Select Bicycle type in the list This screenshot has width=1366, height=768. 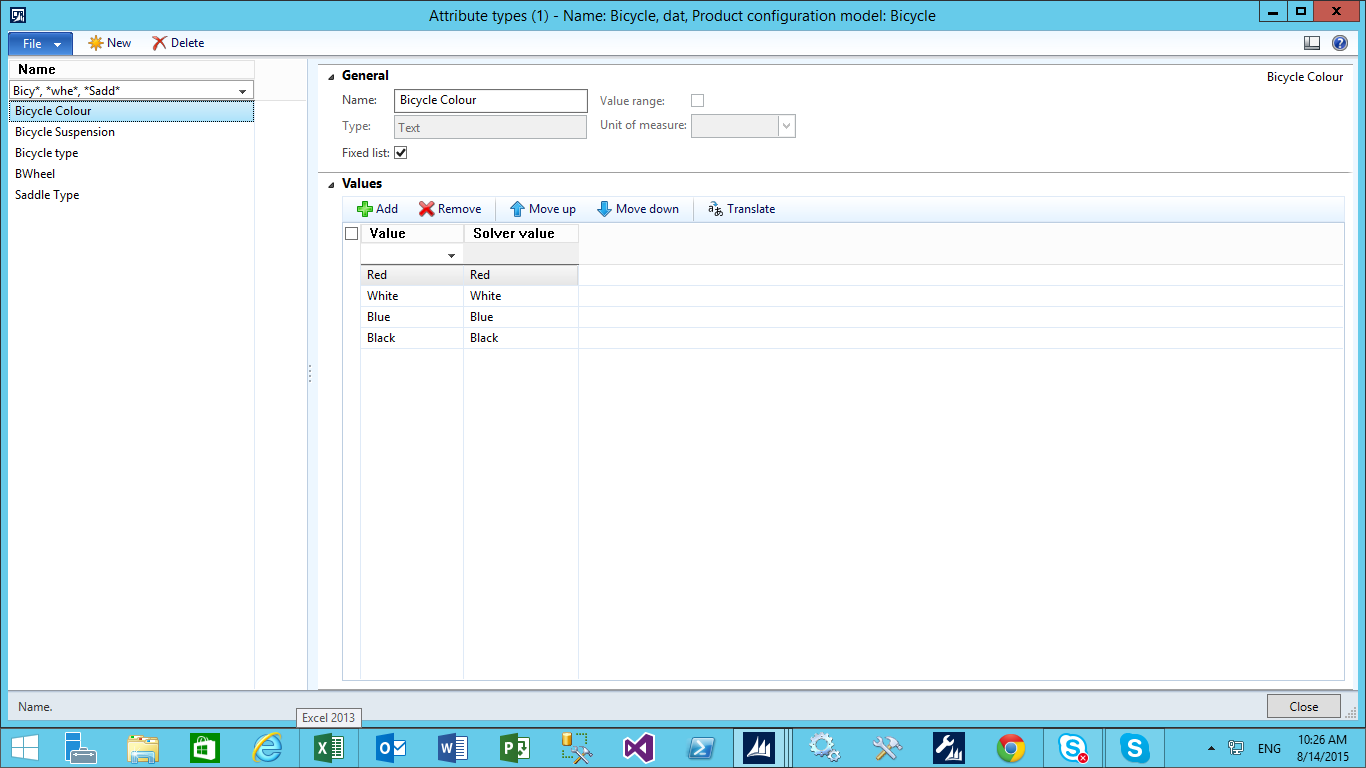[x=131, y=153]
